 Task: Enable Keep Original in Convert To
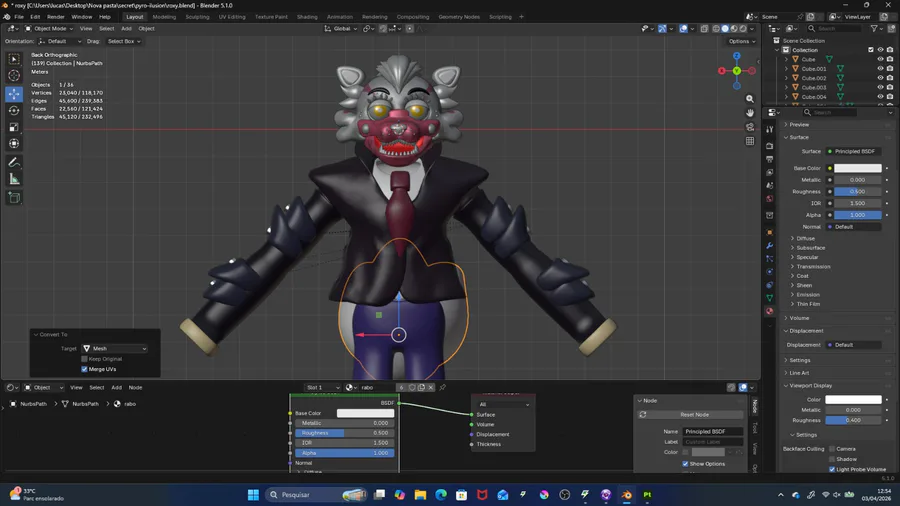(84, 359)
